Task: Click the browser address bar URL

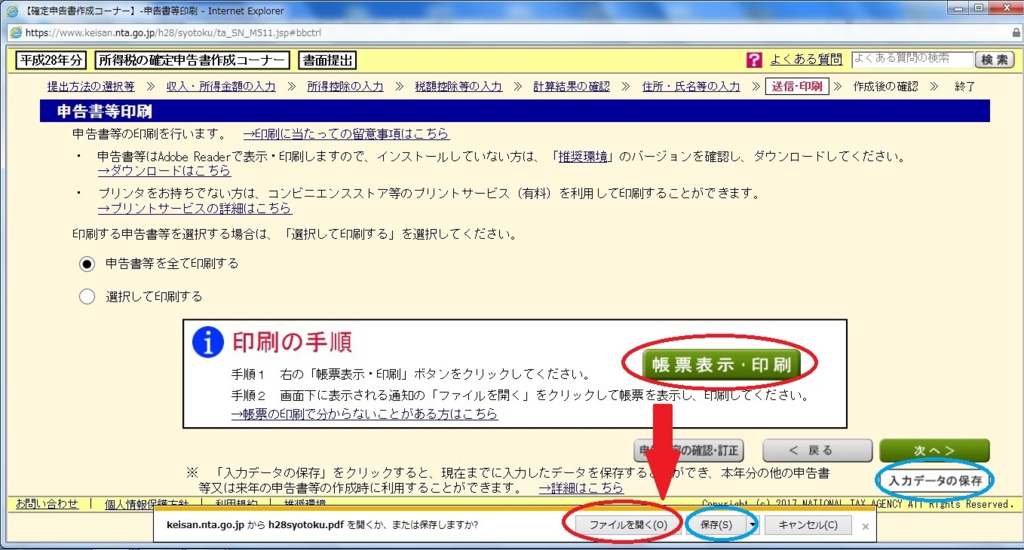Action: [x=173, y=33]
